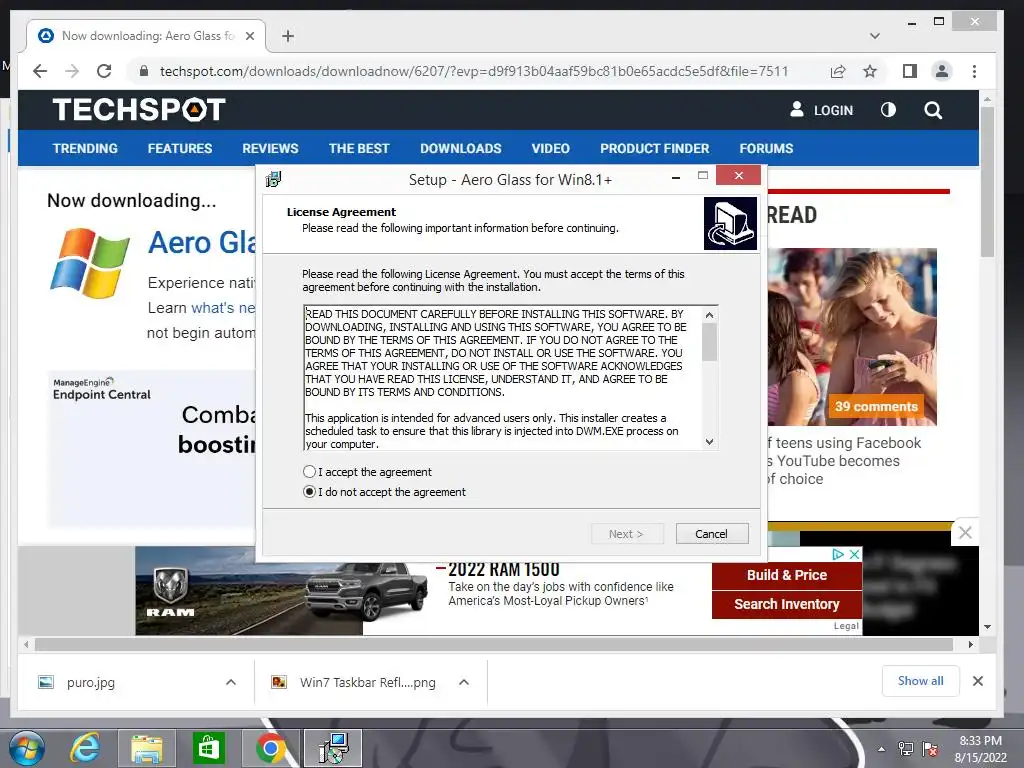Open Internet Explorer from taskbar

[85, 748]
